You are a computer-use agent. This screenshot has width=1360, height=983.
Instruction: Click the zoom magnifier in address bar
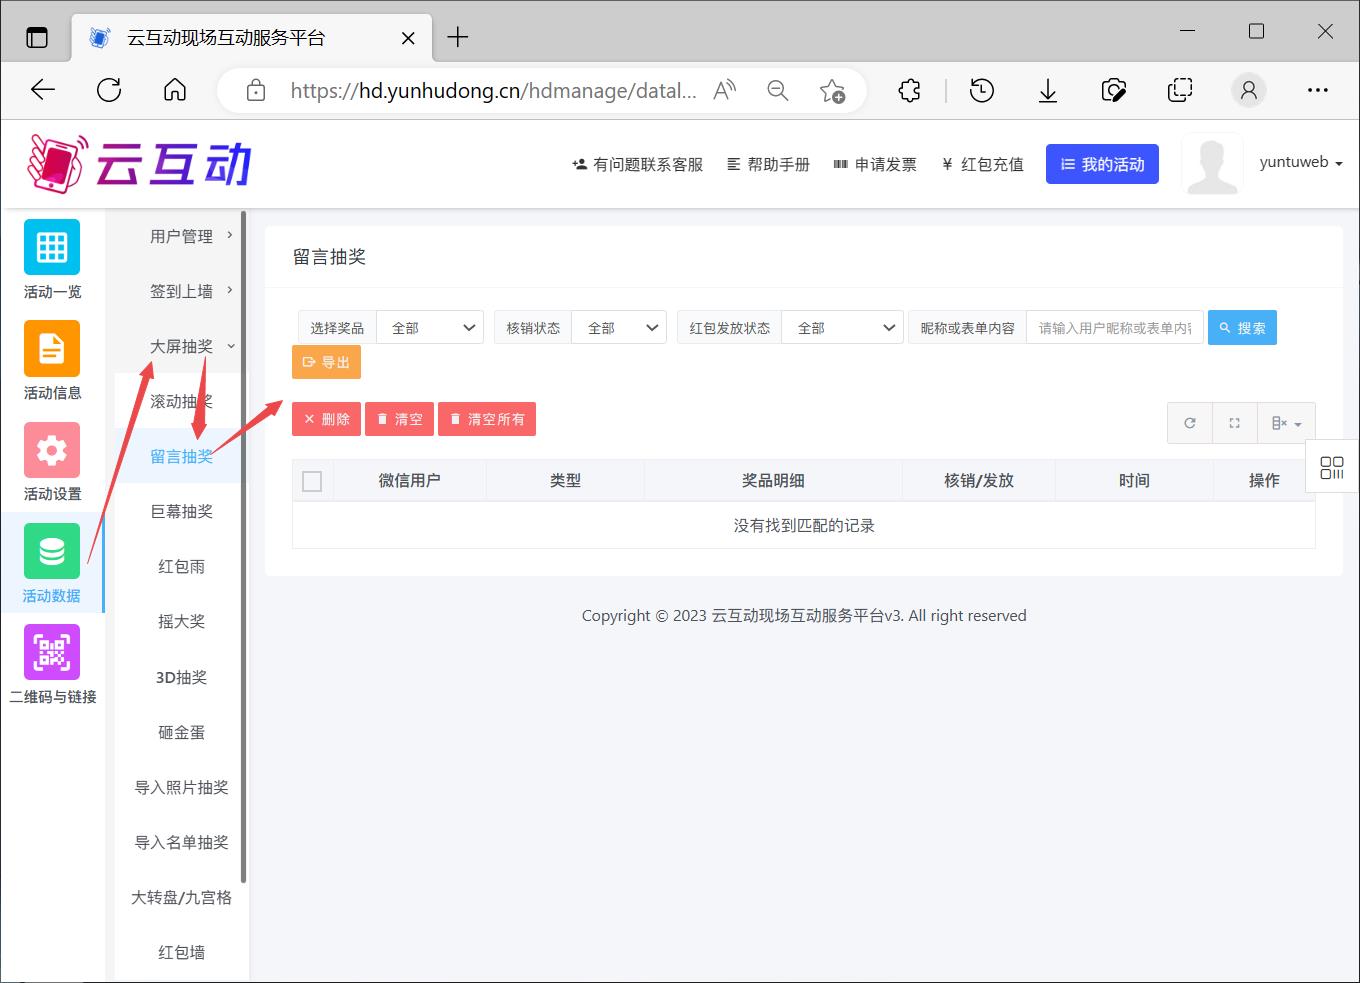pyautogui.click(x=777, y=91)
